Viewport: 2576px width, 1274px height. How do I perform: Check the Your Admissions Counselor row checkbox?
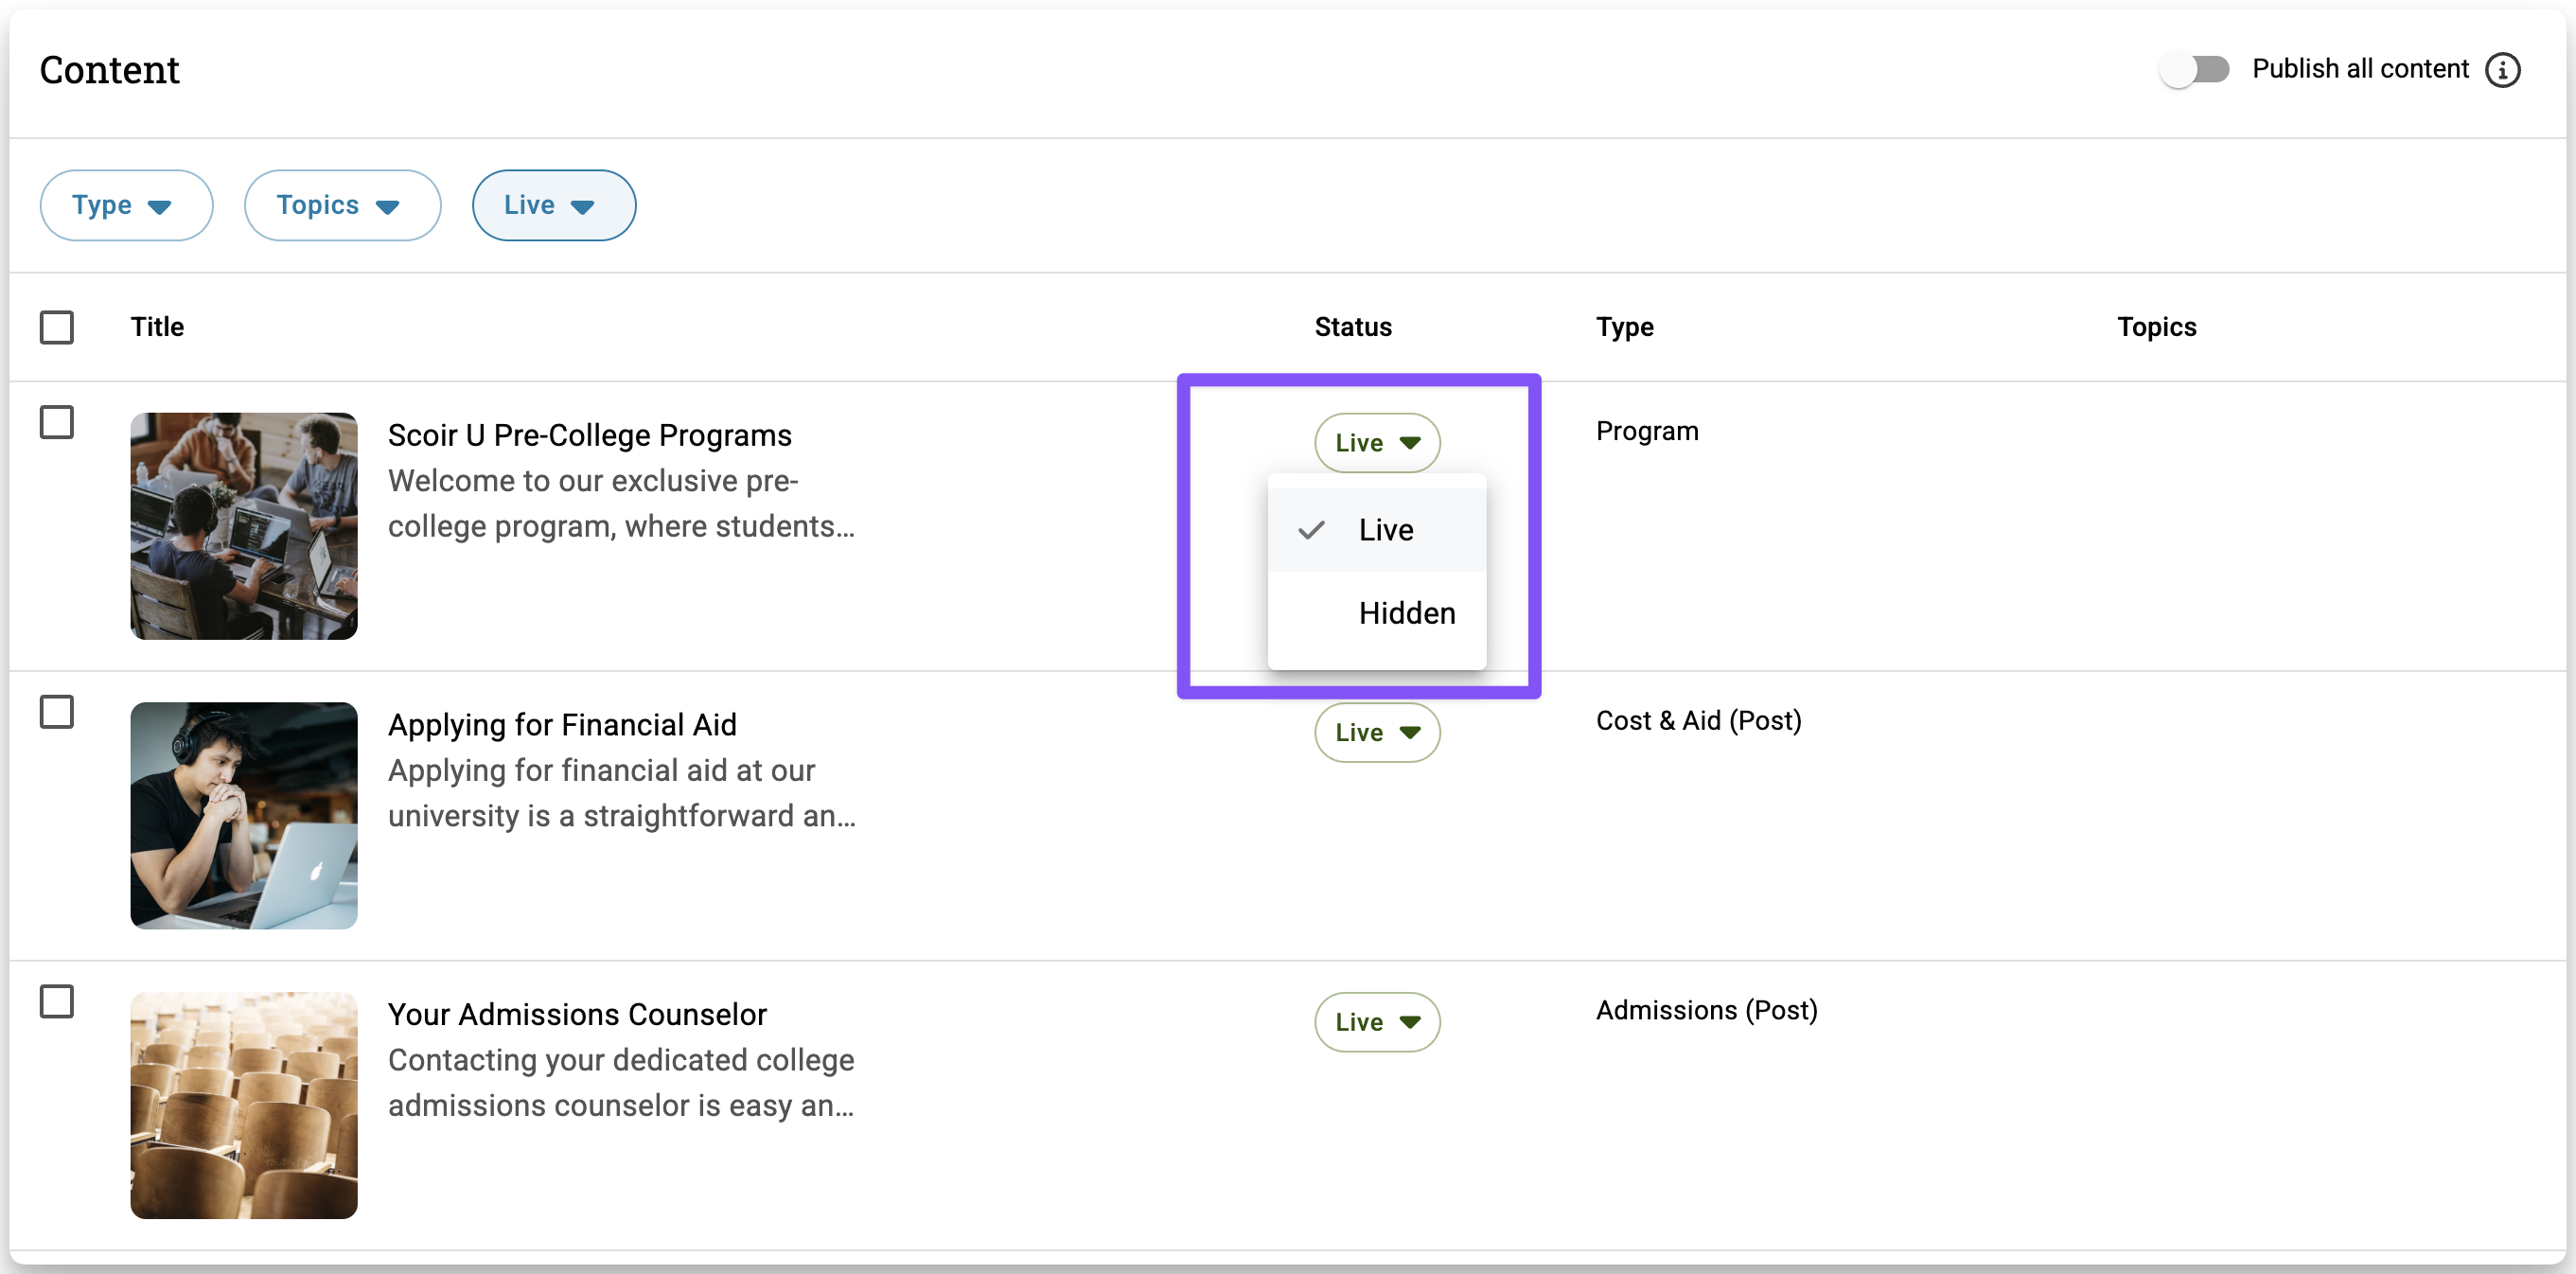click(x=57, y=1001)
